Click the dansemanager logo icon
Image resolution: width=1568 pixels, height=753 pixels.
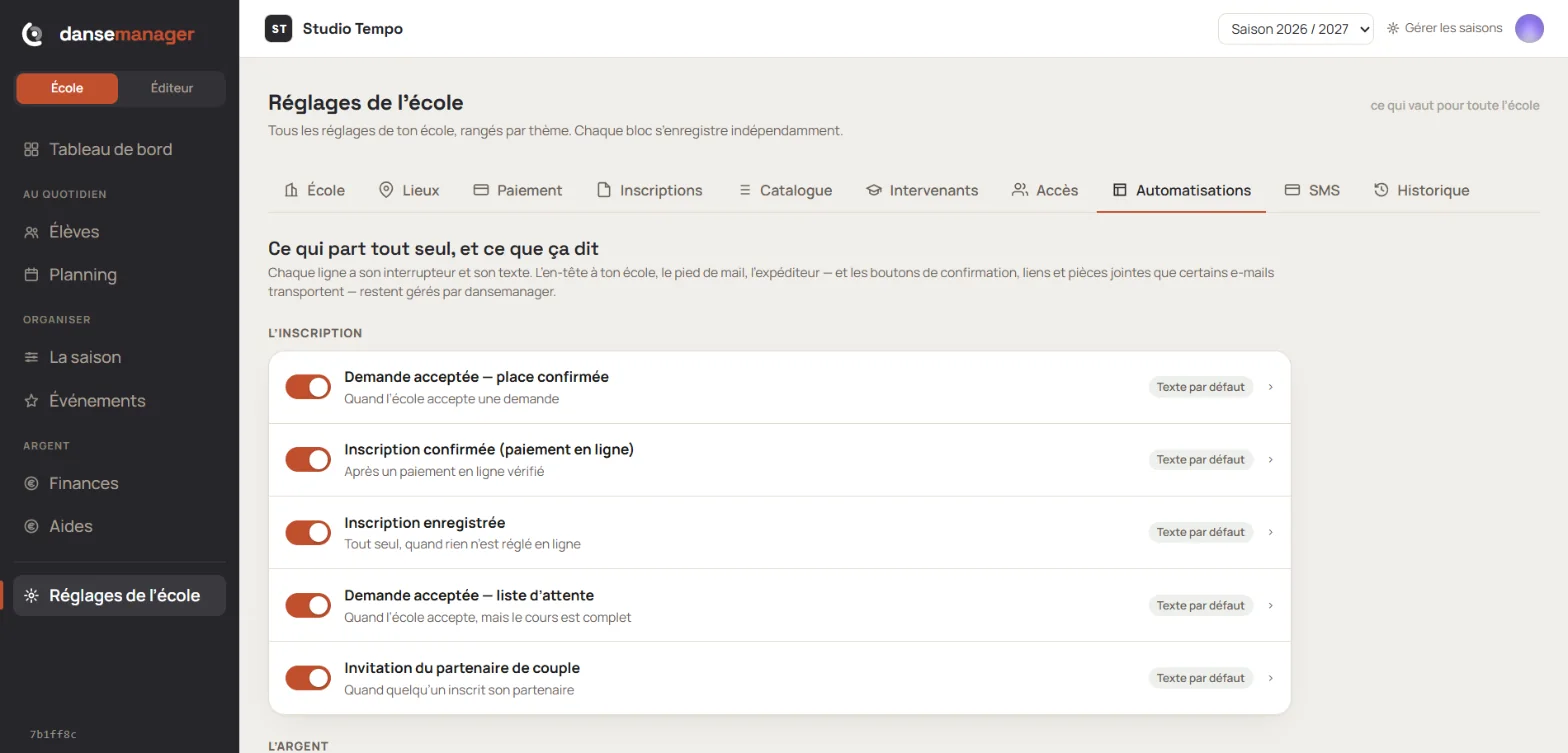[x=33, y=35]
